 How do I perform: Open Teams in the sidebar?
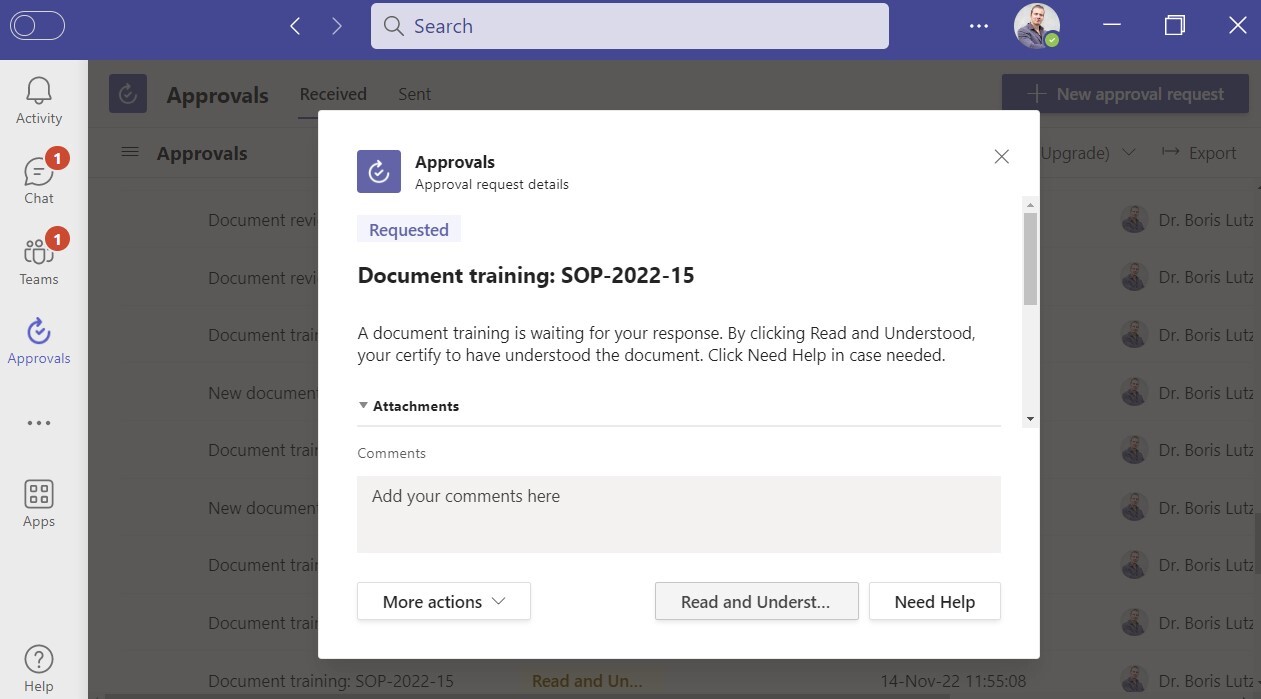(x=39, y=261)
